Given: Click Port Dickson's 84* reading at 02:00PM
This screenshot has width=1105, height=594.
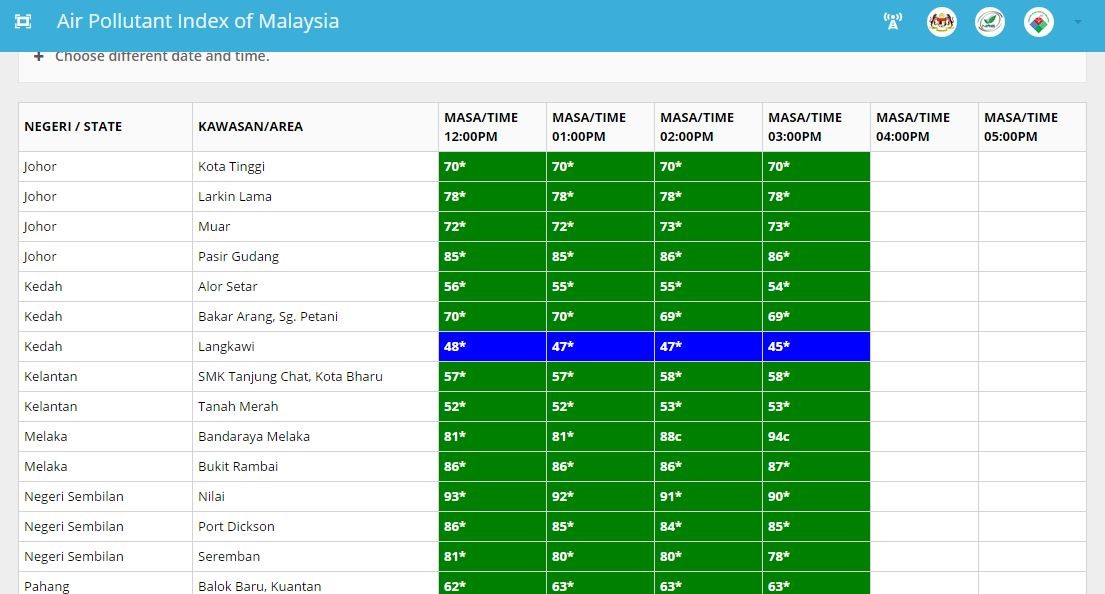Looking at the screenshot, I should pos(708,526).
